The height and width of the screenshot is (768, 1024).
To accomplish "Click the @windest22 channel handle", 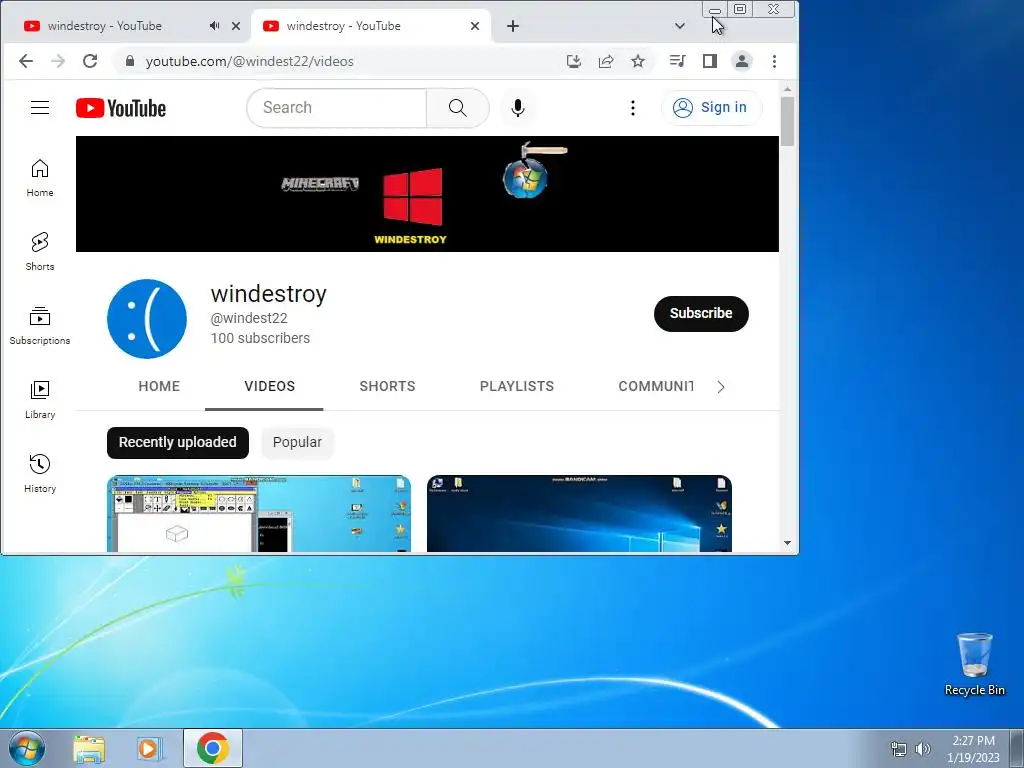I will (249, 318).
